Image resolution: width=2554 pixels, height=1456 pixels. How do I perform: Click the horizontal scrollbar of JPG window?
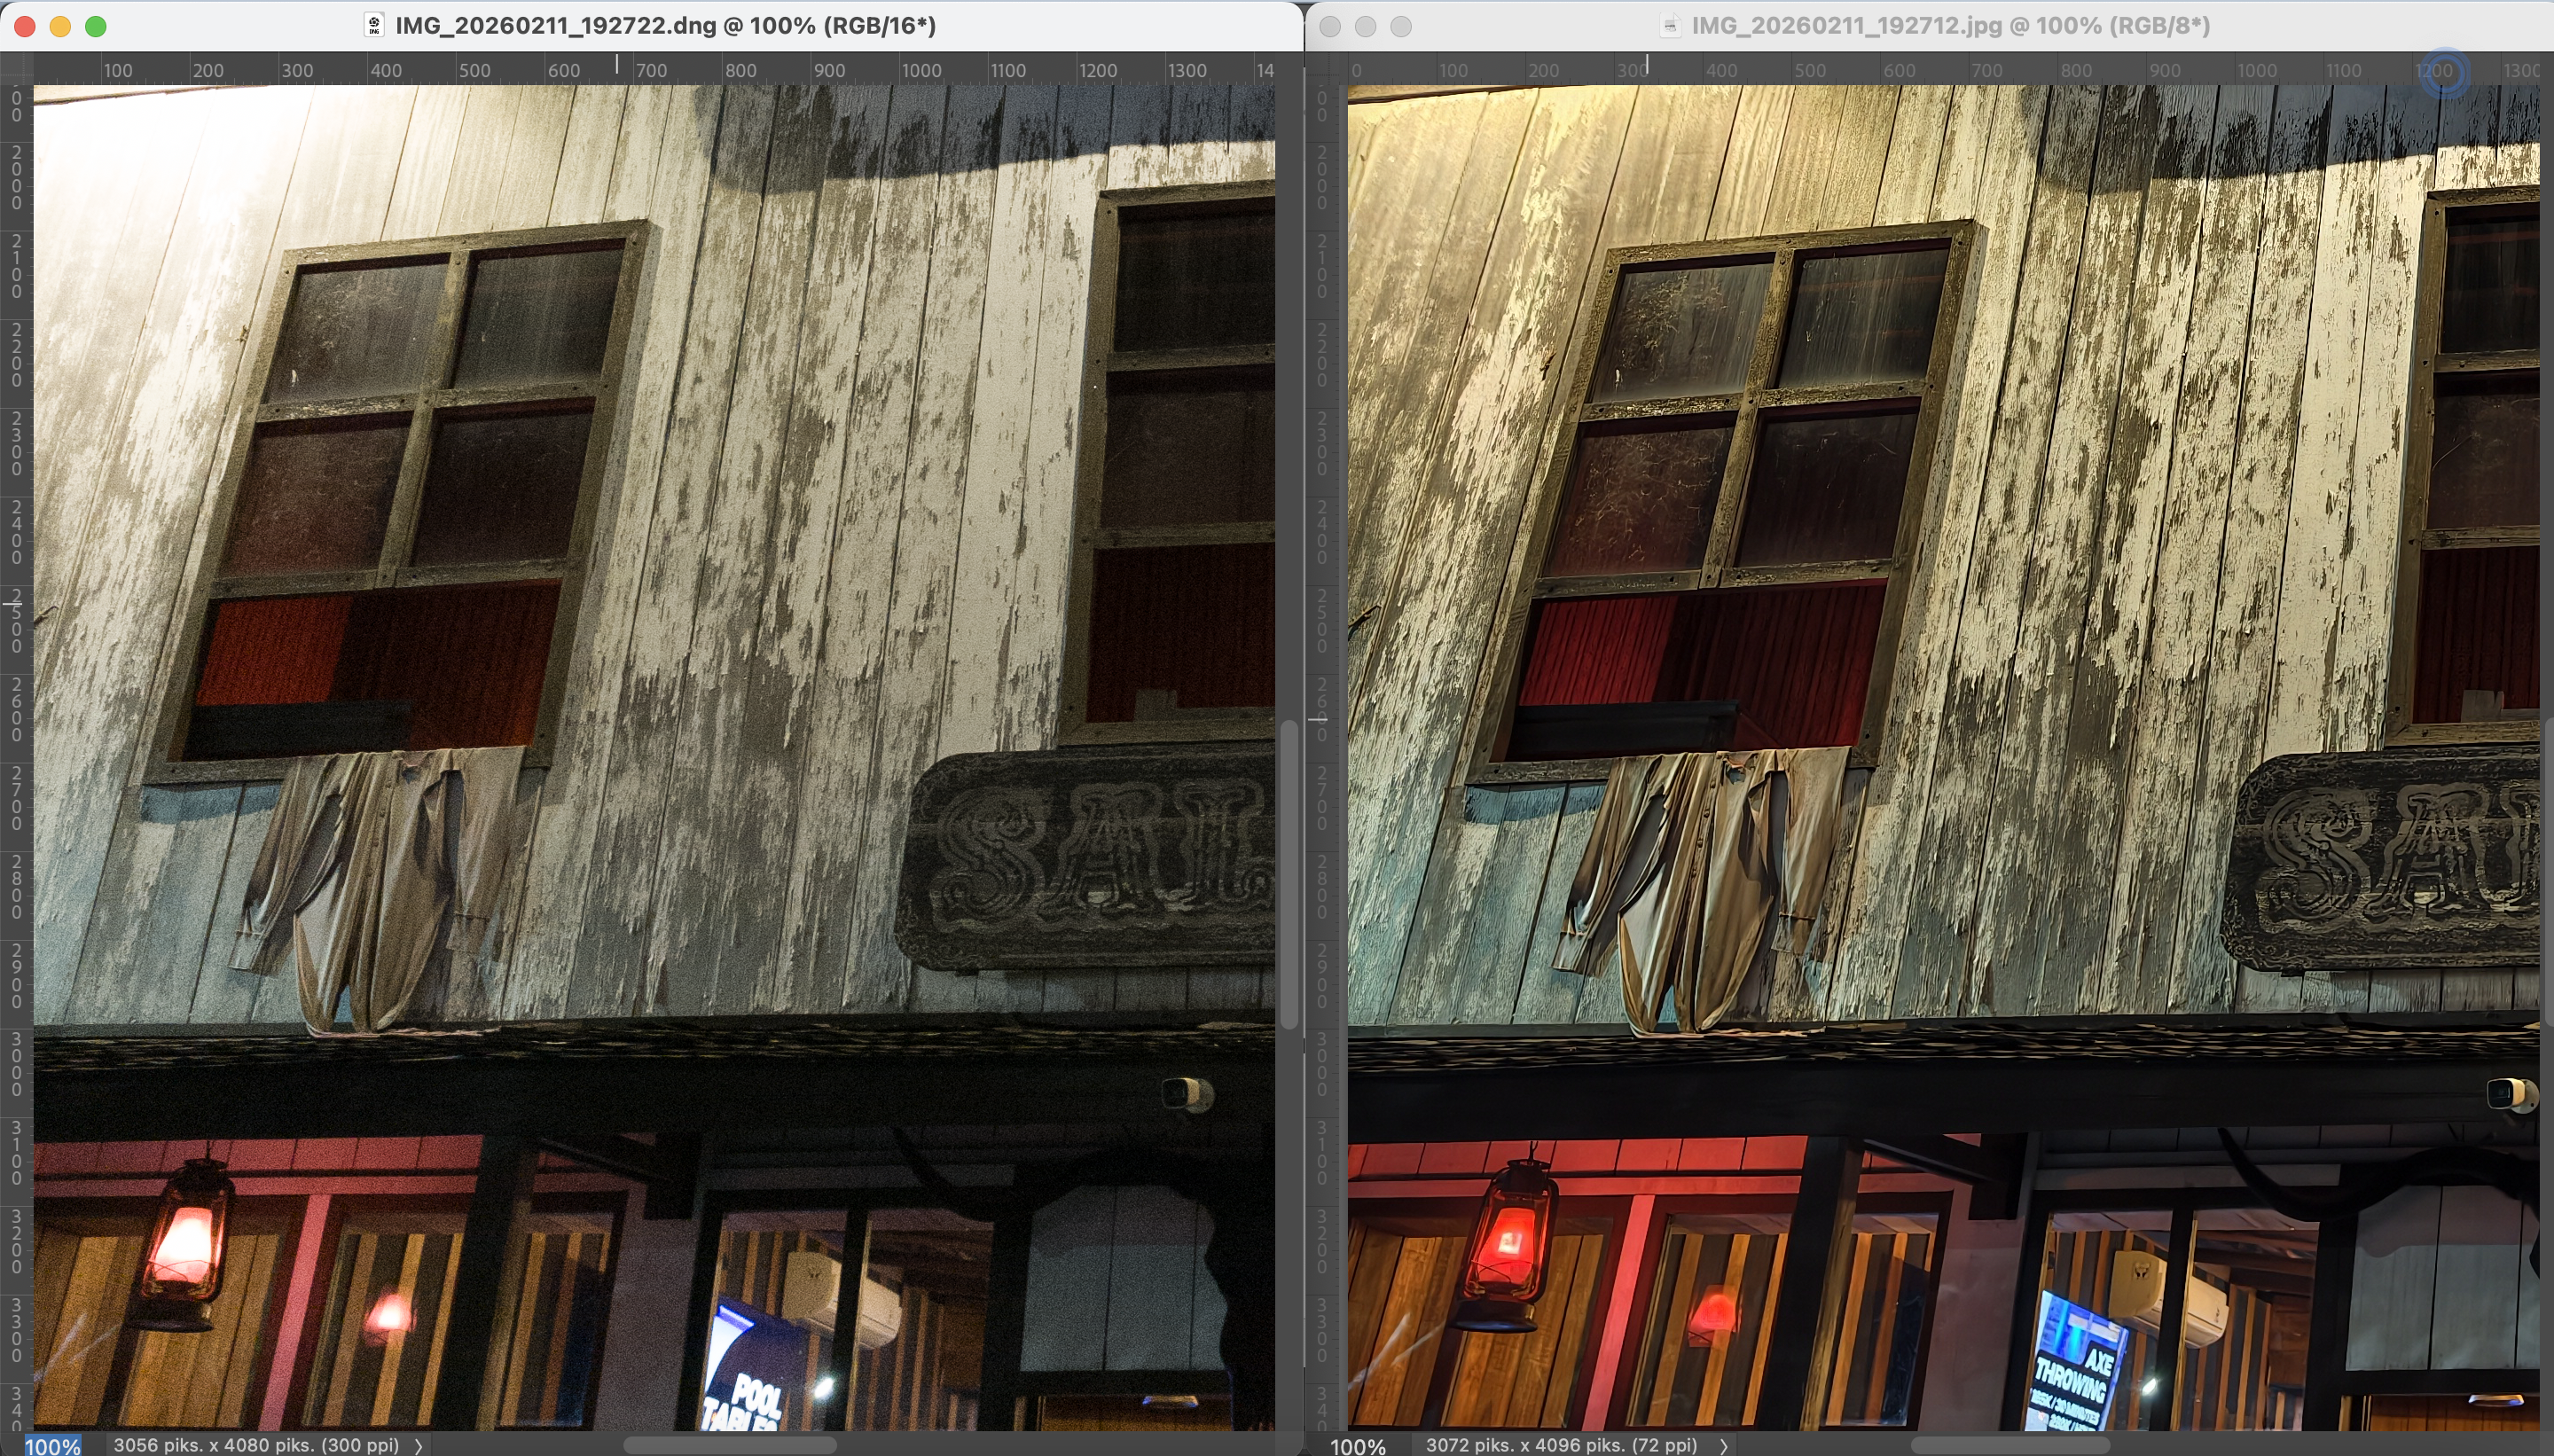pyautogui.click(x=2010, y=1445)
